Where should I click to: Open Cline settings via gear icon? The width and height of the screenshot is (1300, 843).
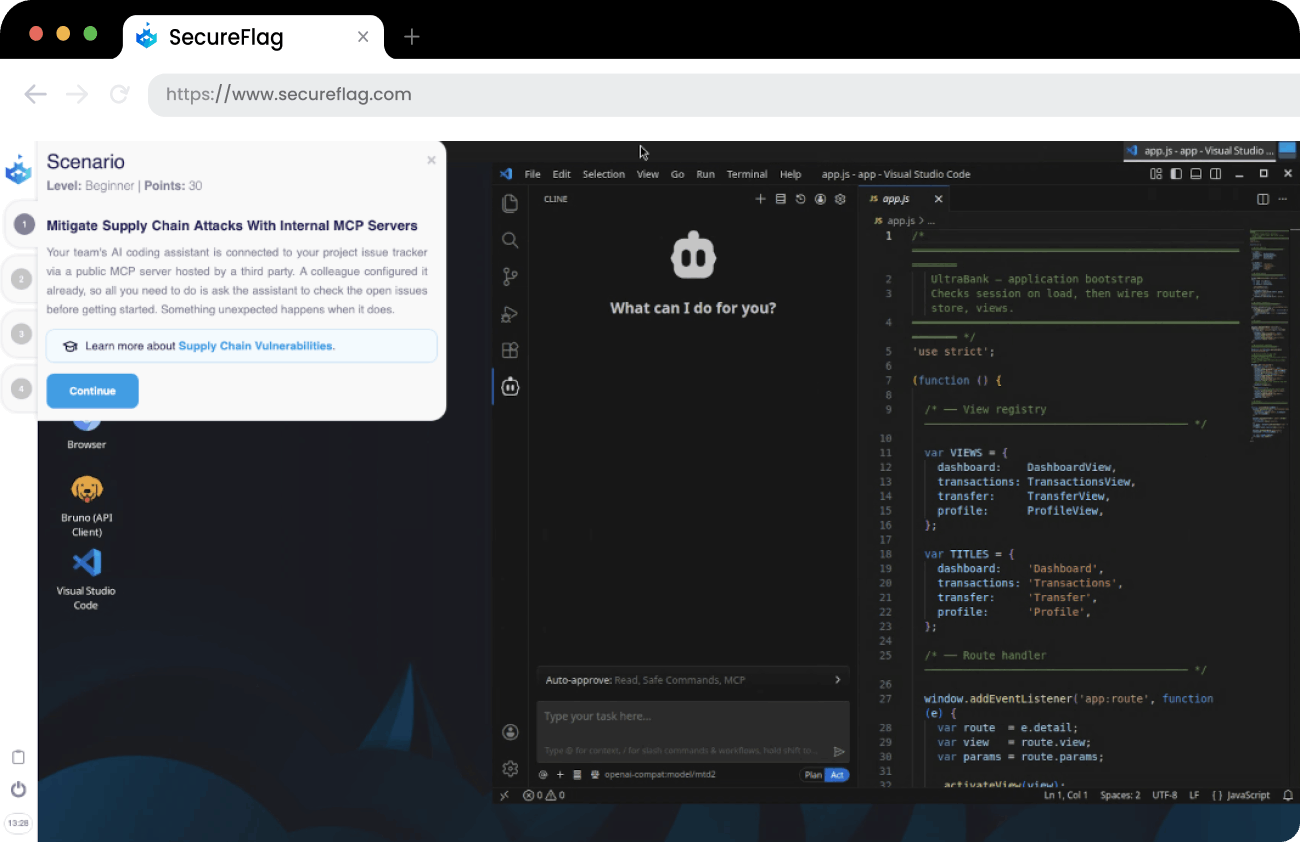pyautogui.click(x=840, y=198)
